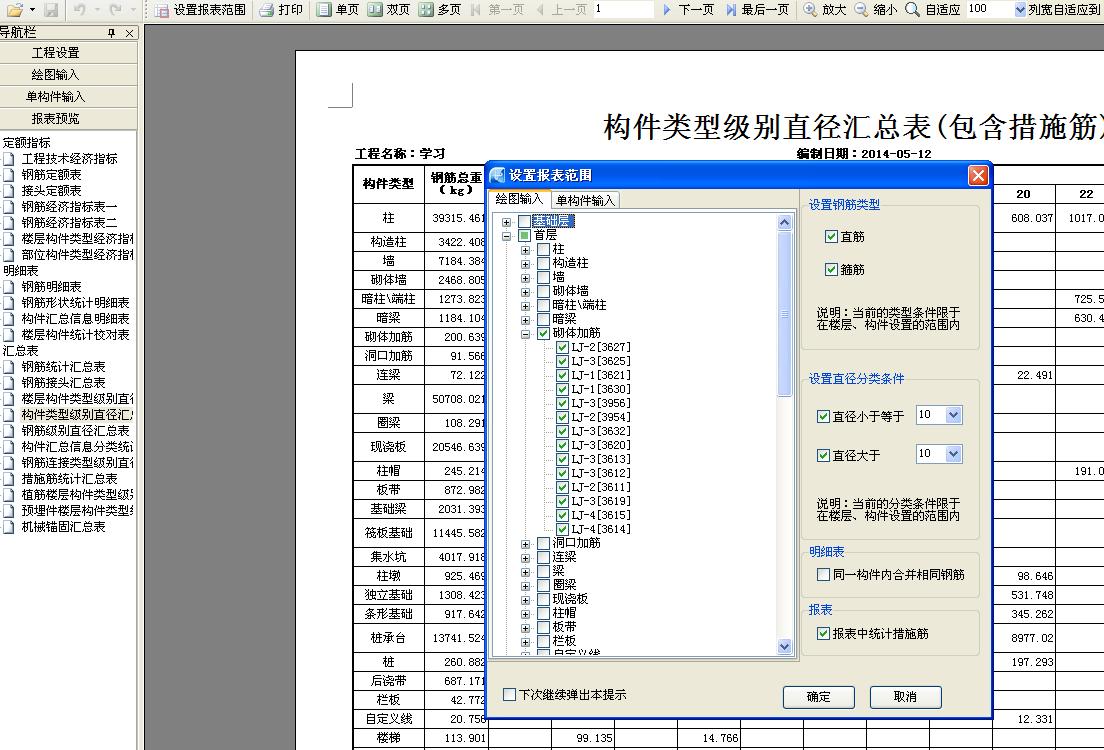Switch to 单构件输入 tab in dialog
The width and height of the screenshot is (1104, 750).
[x=585, y=201]
